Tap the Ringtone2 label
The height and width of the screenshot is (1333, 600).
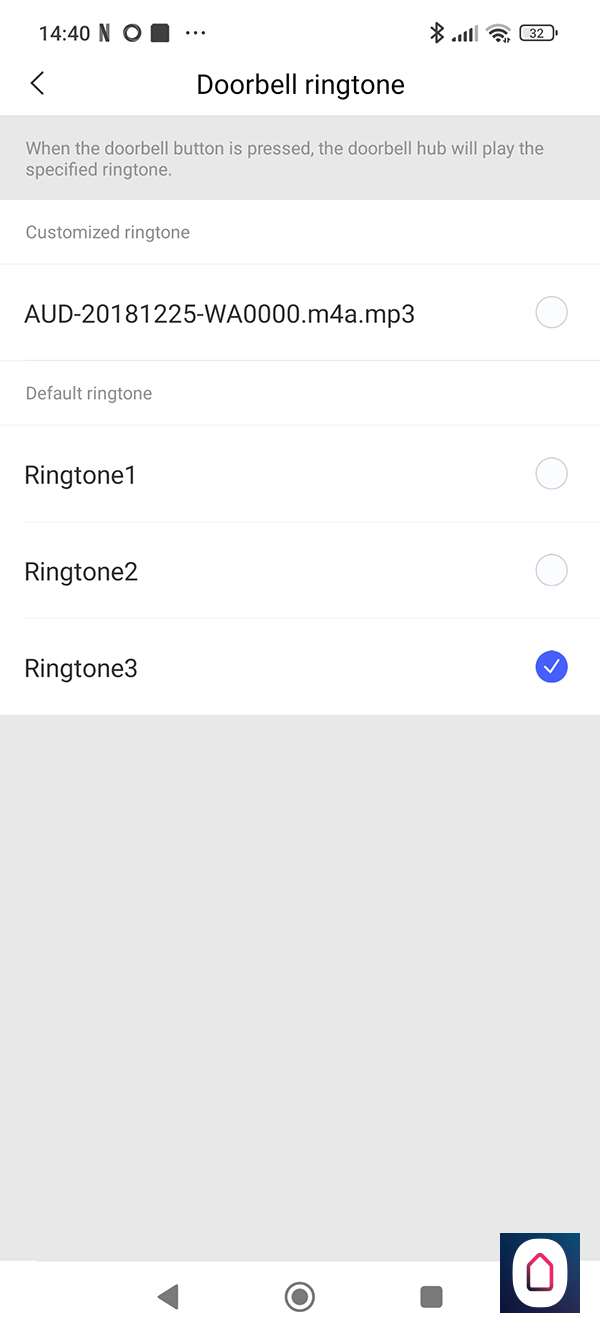coord(81,572)
